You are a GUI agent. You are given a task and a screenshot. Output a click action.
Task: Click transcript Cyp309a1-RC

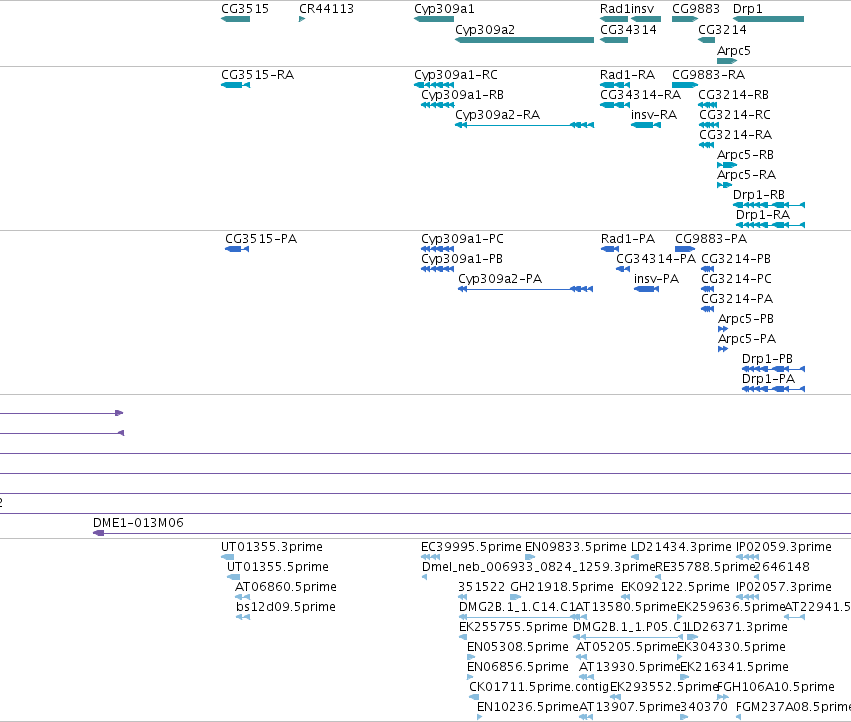point(456,75)
